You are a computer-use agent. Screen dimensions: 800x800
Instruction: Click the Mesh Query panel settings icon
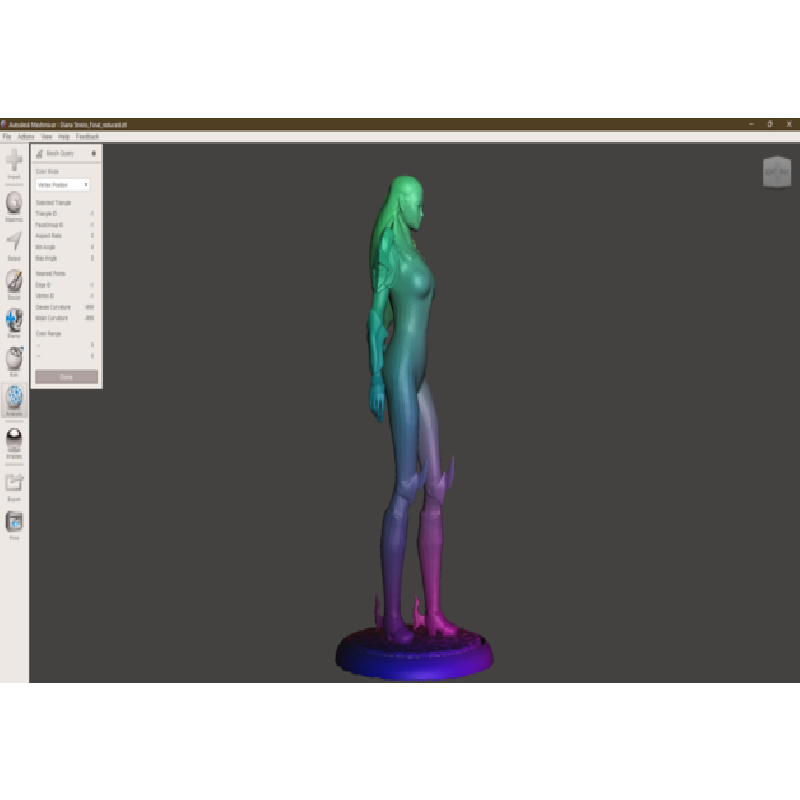pos(94,154)
